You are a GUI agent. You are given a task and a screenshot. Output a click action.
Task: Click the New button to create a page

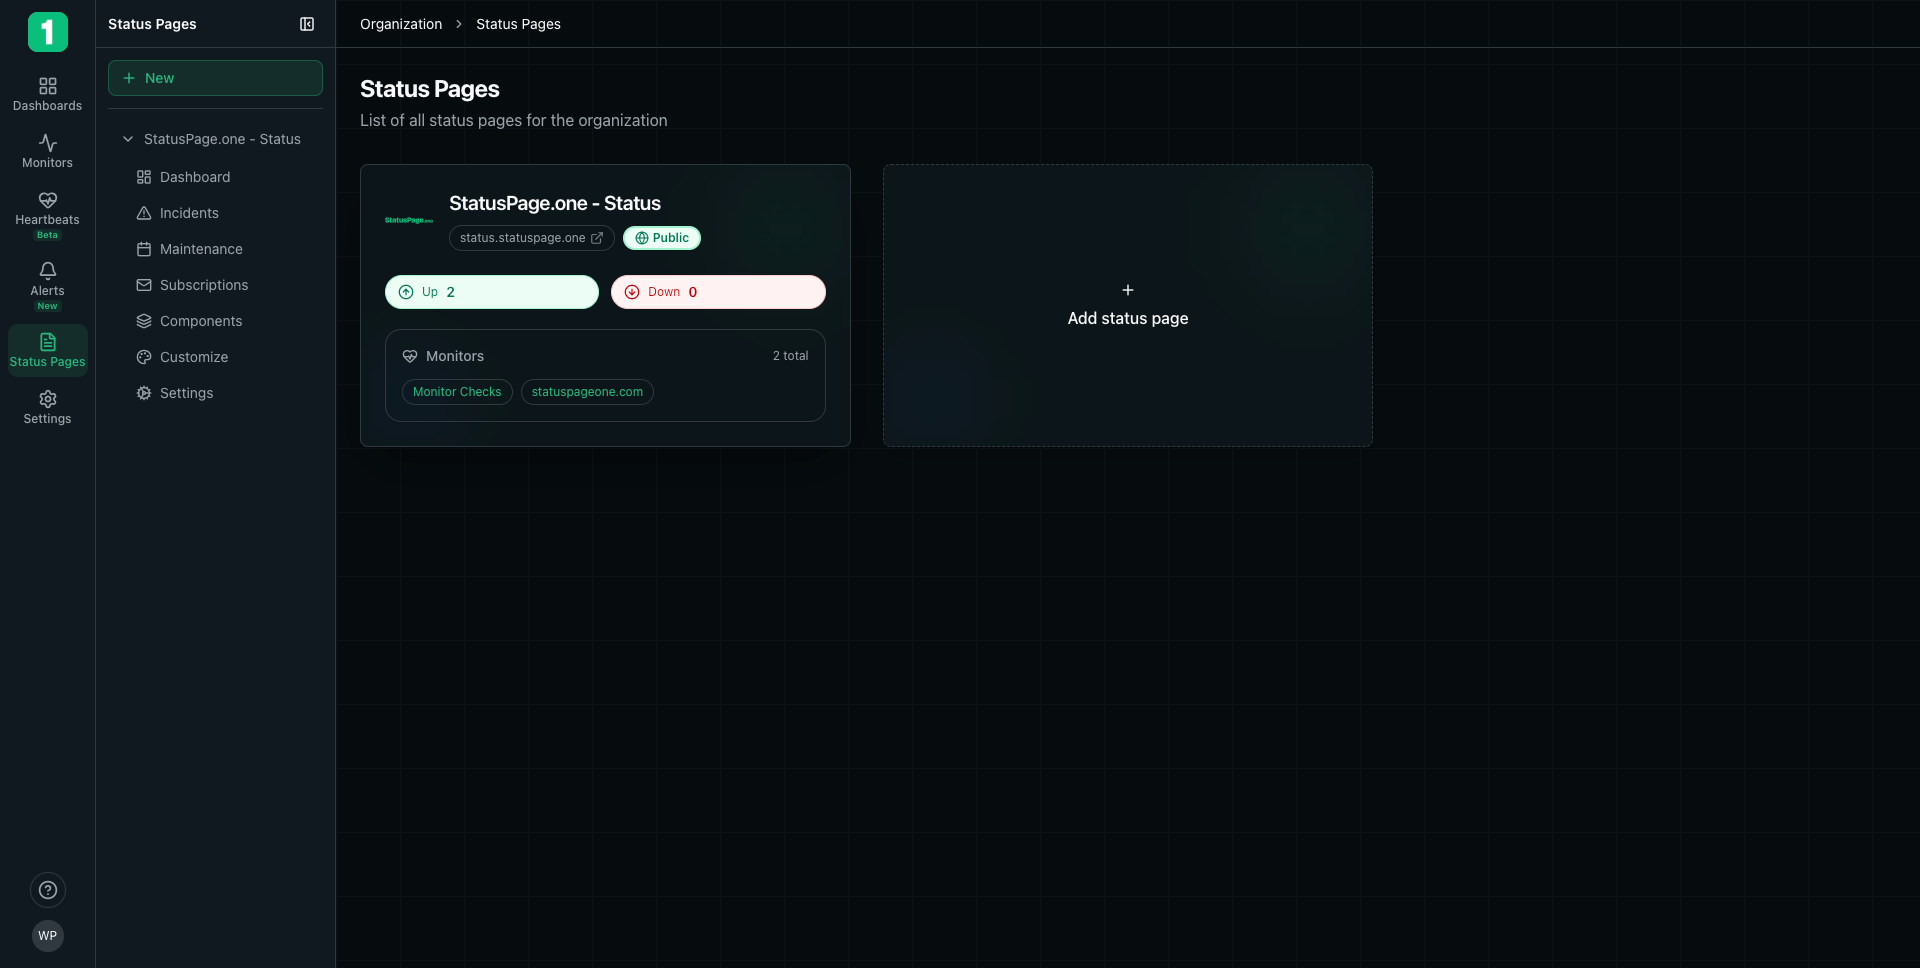pyautogui.click(x=214, y=77)
